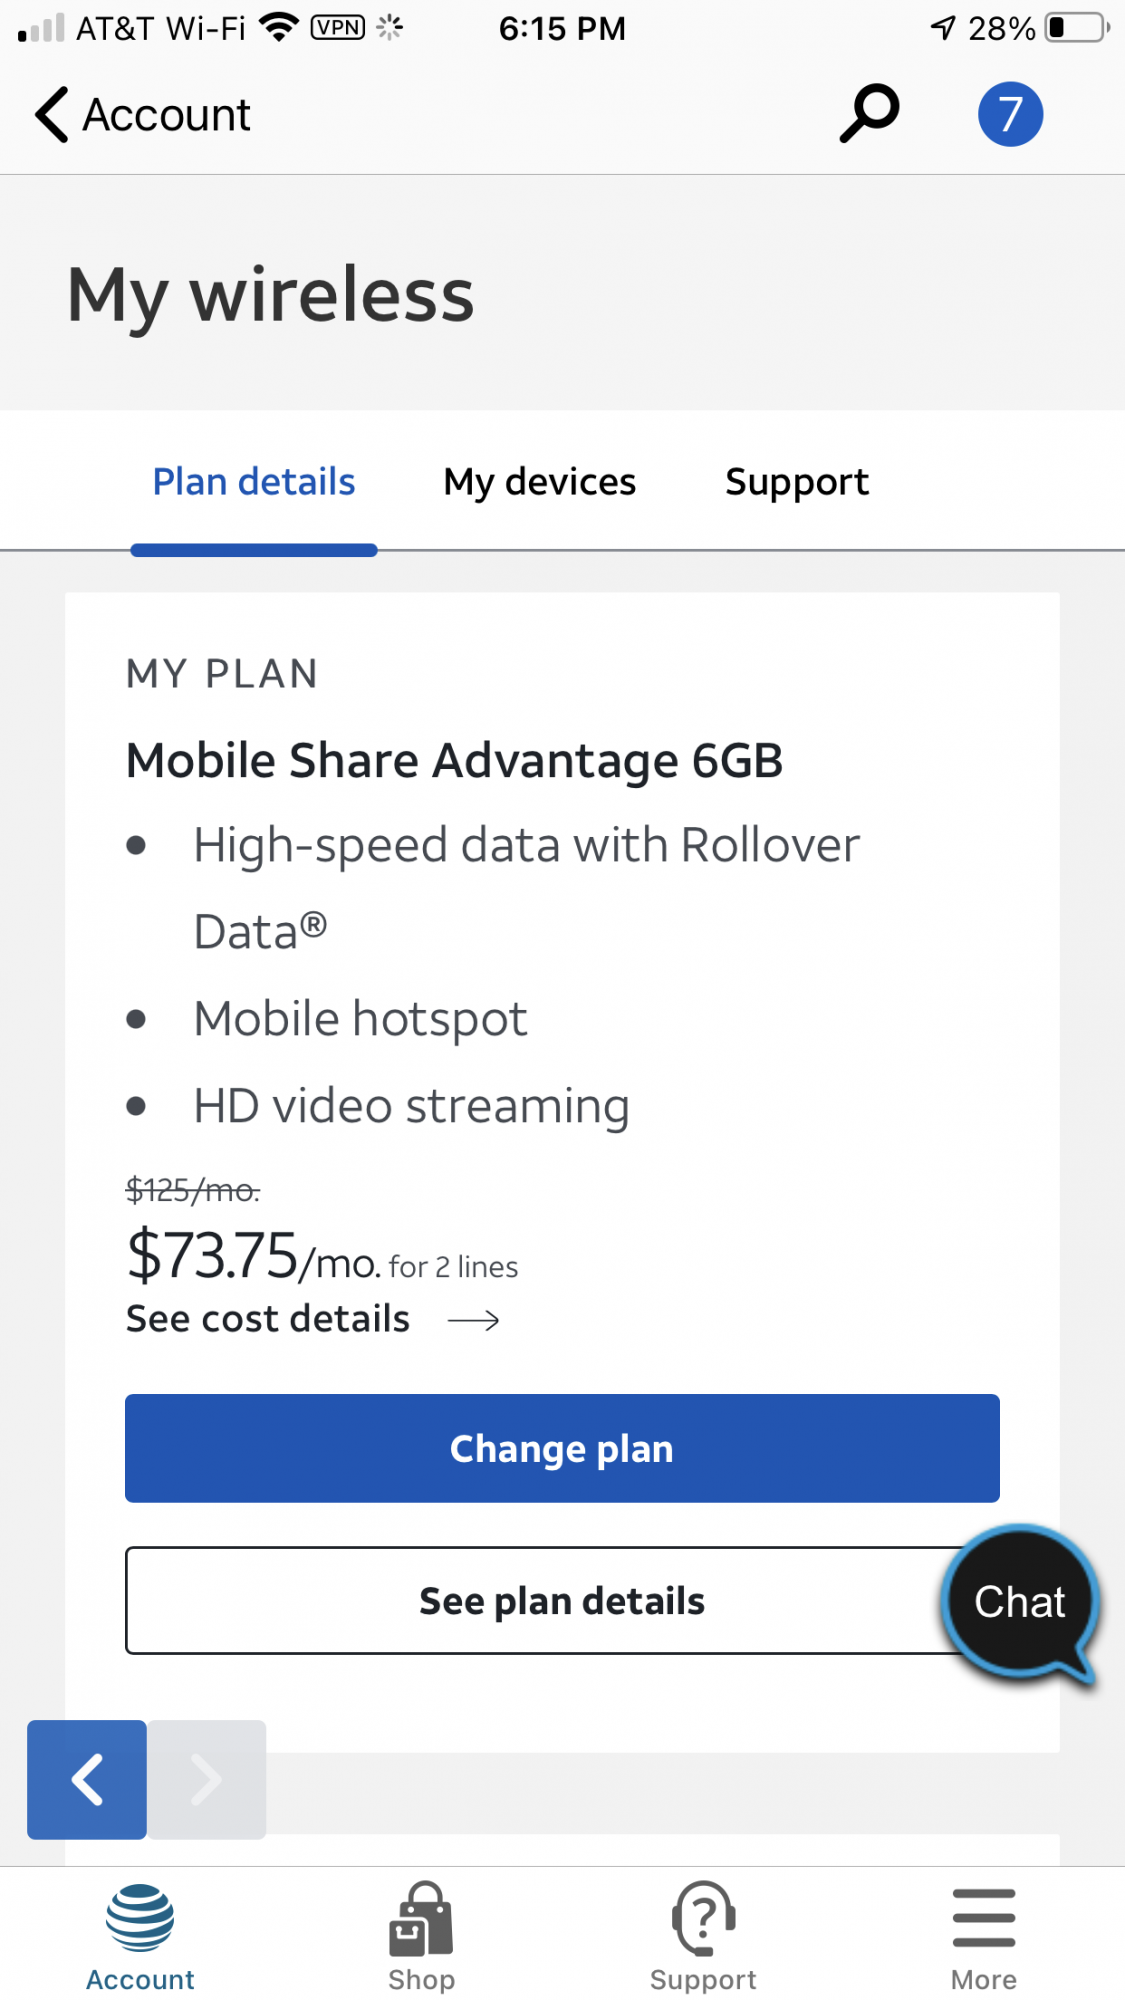Tap the search magnifier icon
Image resolution: width=1125 pixels, height=2000 pixels.
869,113
